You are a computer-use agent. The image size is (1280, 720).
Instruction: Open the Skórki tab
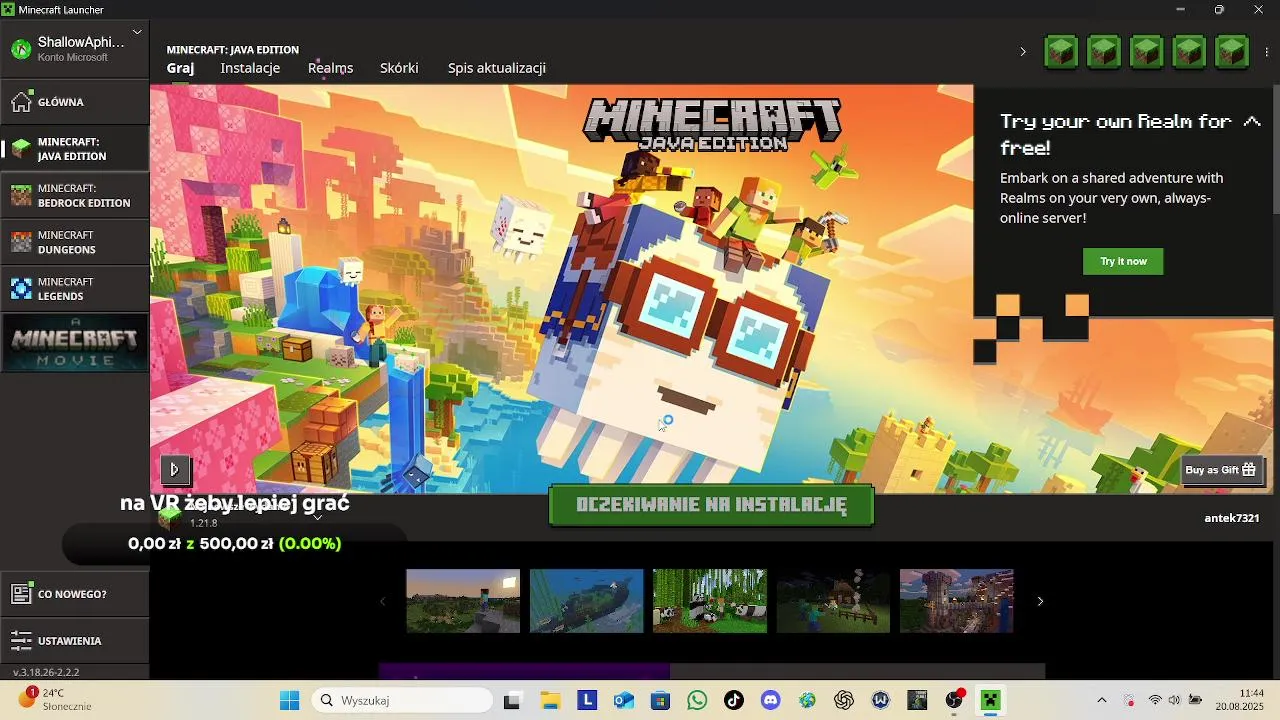[x=399, y=68]
